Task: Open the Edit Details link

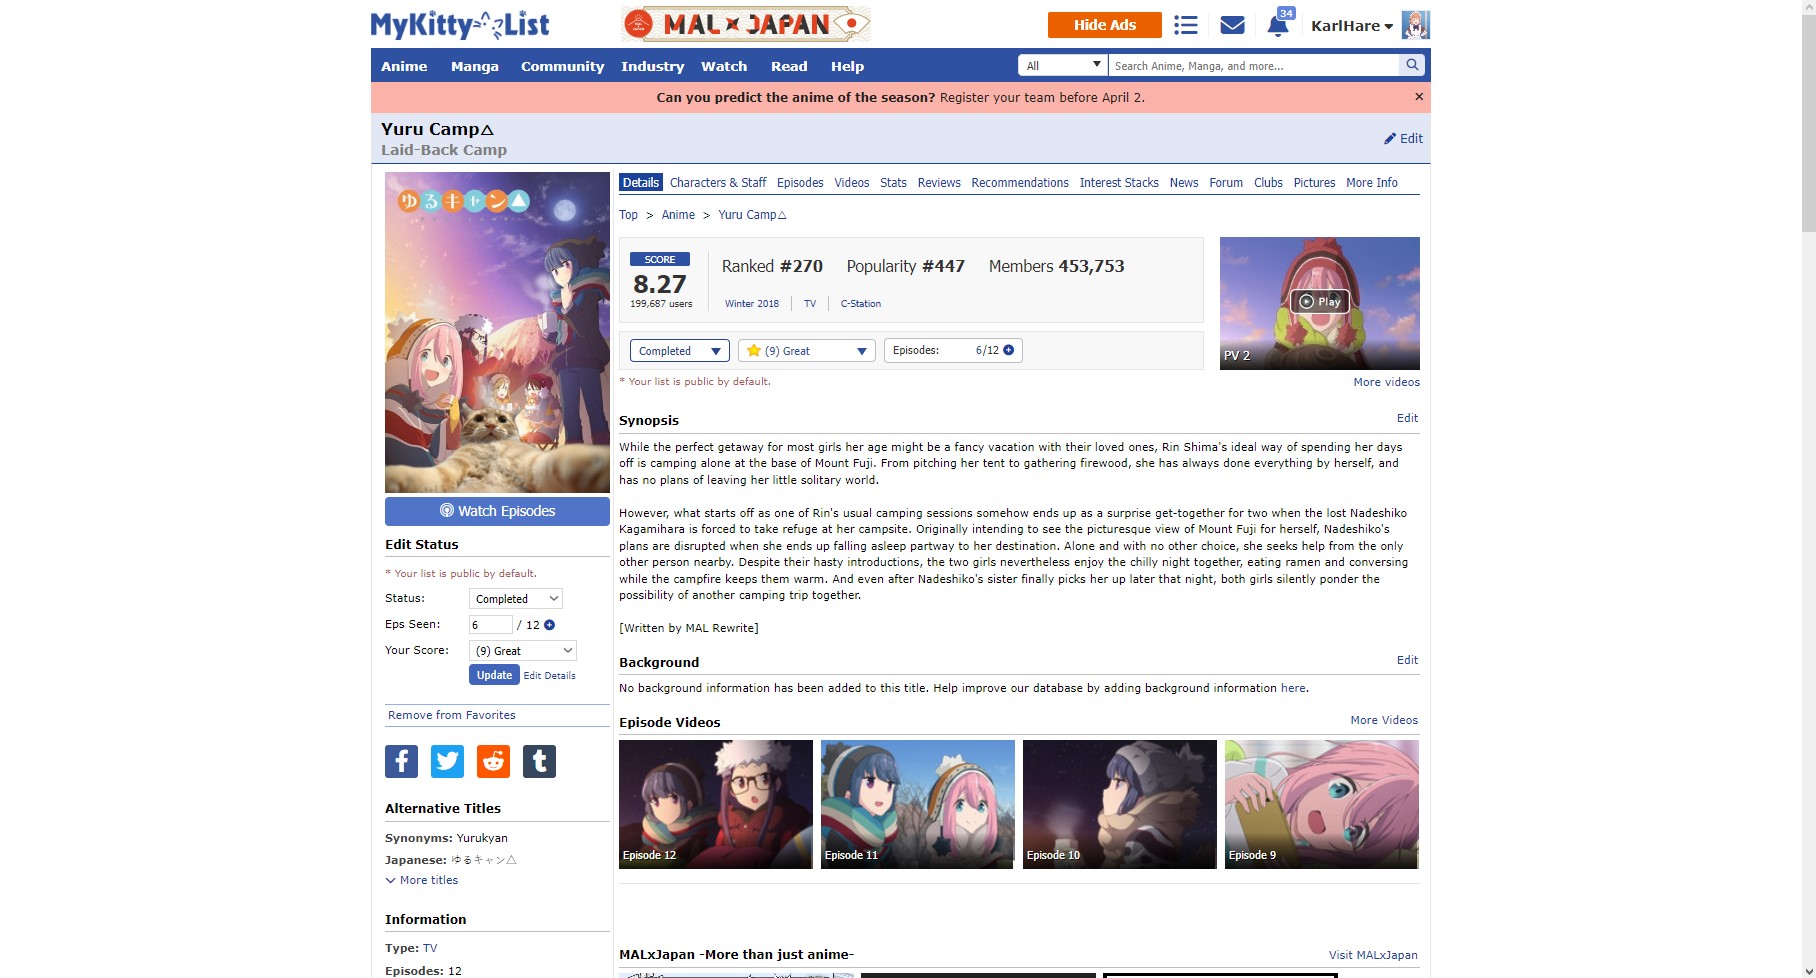Action: tap(550, 676)
